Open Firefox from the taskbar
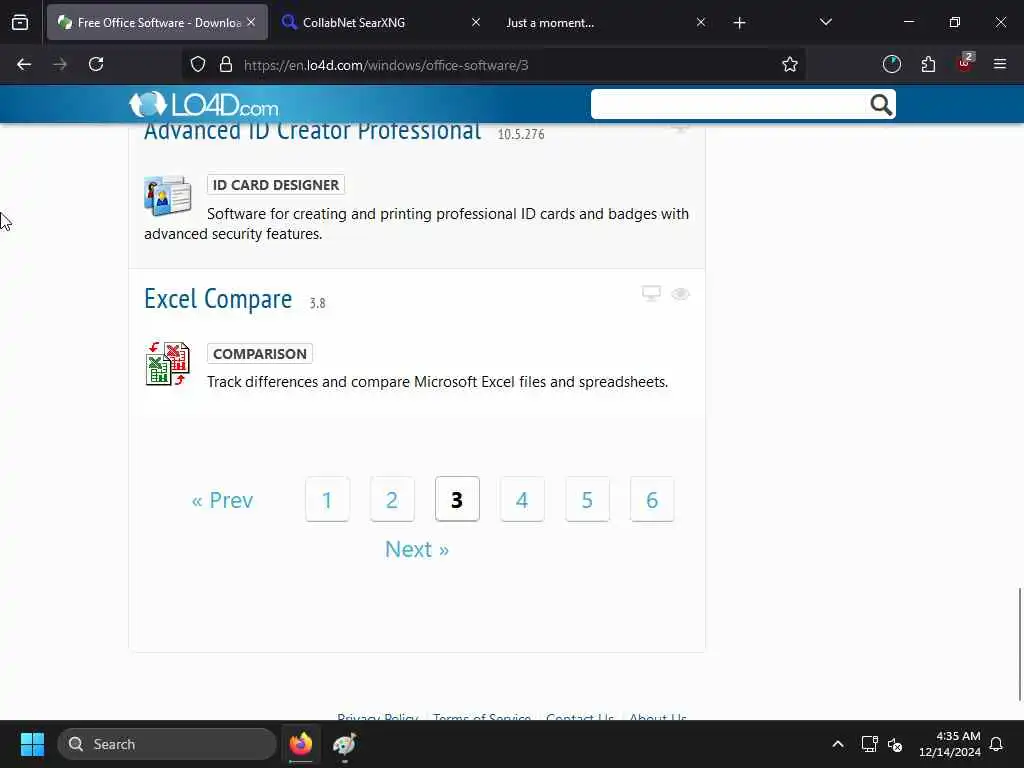This screenshot has width=1024, height=768. point(300,744)
